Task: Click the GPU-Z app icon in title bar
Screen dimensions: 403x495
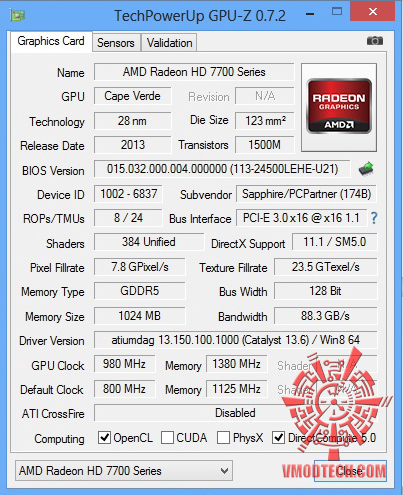Action: click(17, 15)
